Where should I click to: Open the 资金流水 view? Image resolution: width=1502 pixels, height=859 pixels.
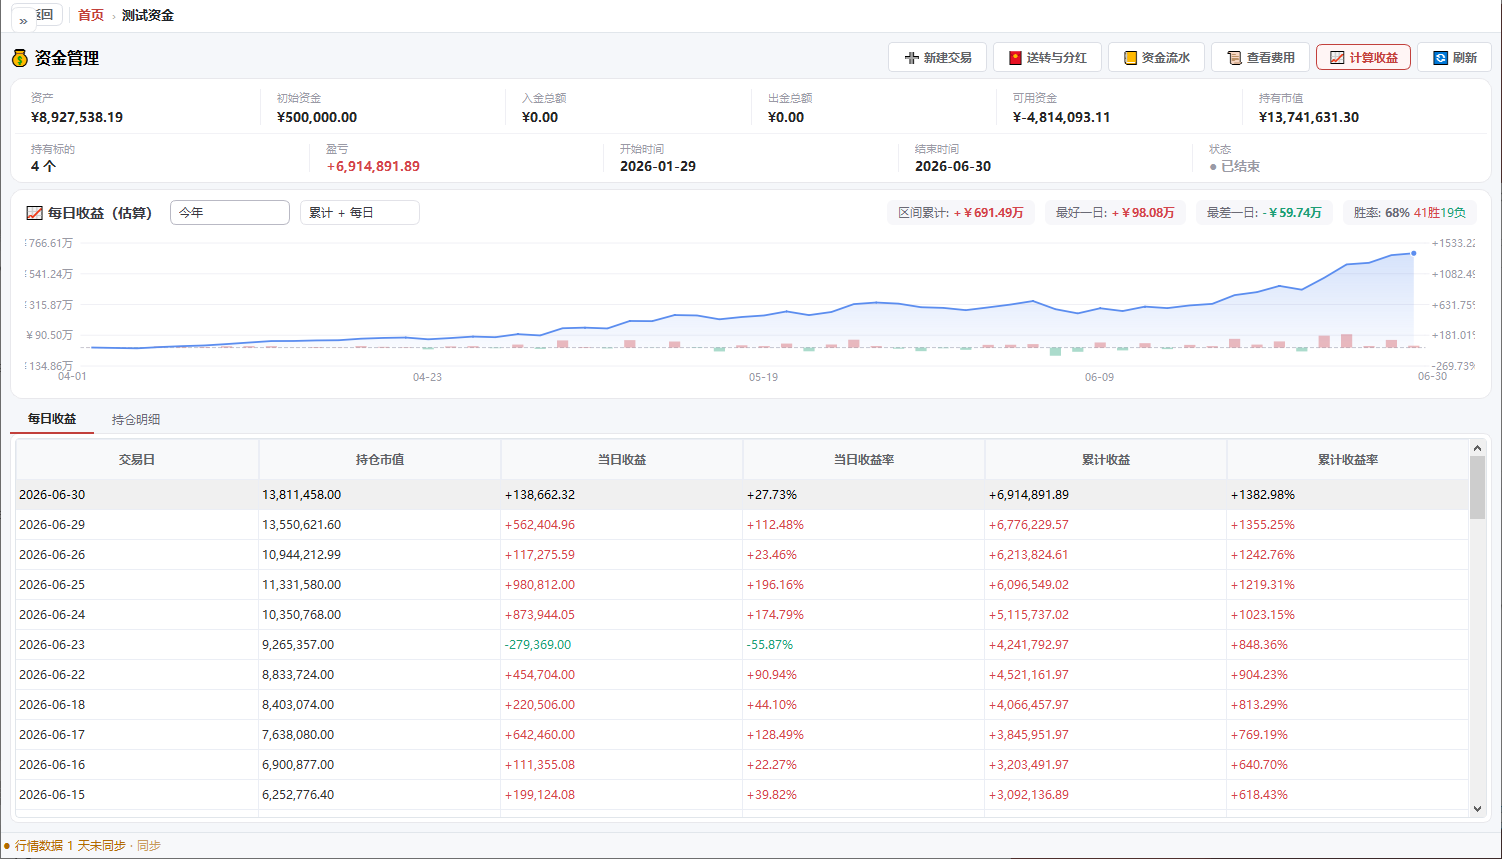coord(1156,58)
